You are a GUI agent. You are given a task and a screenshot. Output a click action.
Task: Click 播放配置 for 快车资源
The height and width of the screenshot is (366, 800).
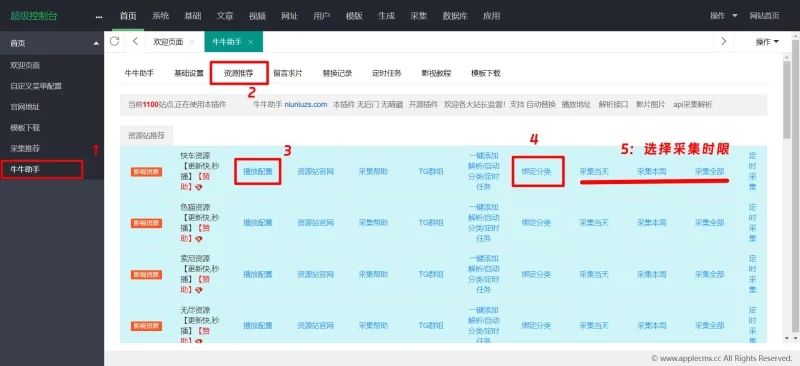[258, 172]
